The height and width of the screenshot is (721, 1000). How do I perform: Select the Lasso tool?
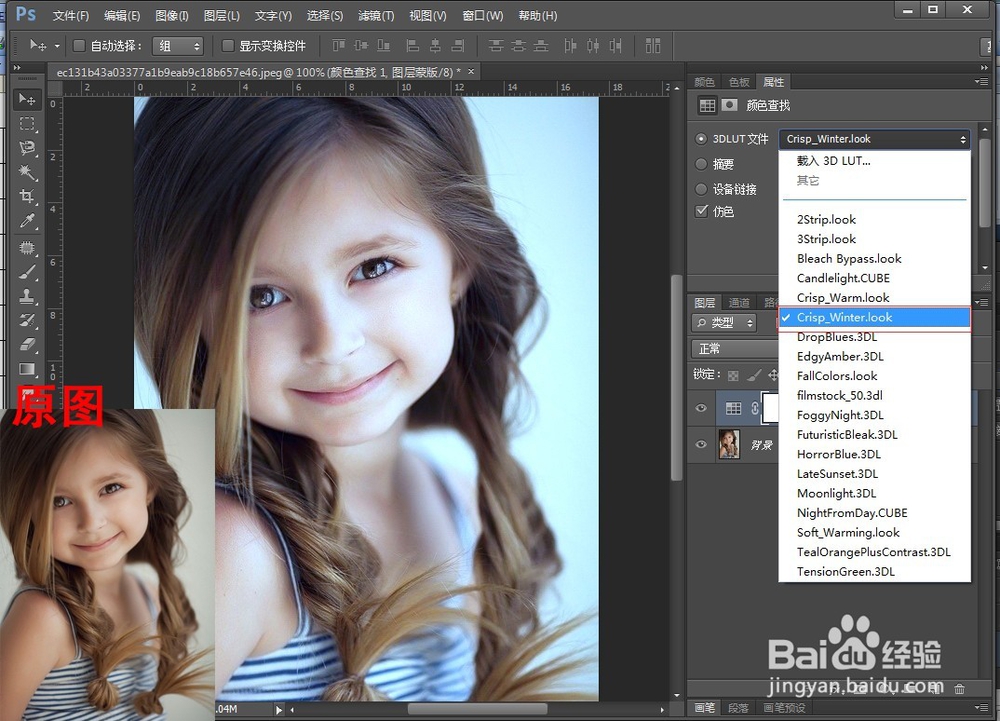(28, 148)
